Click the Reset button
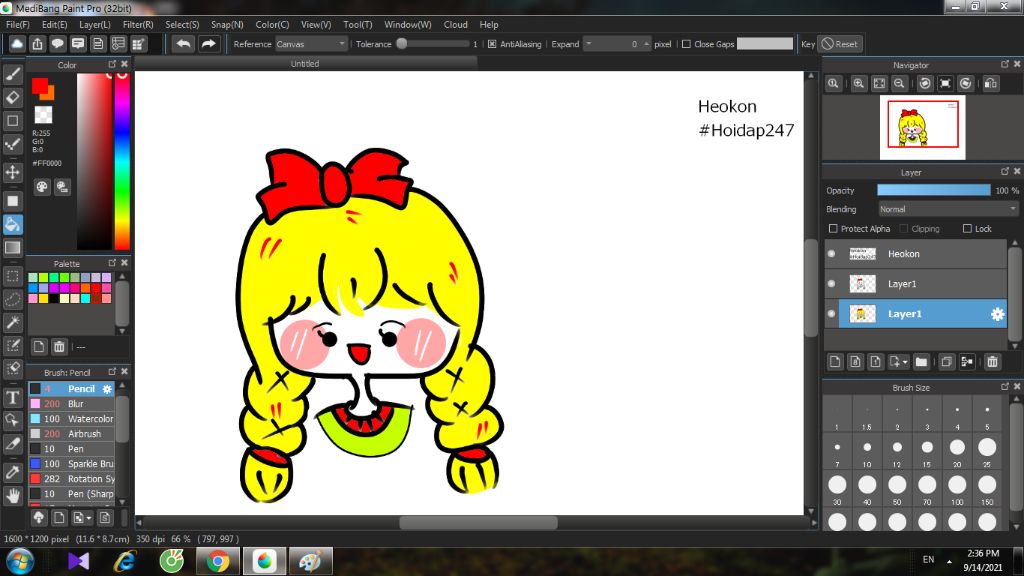Screen dimensions: 1024x576 point(840,44)
